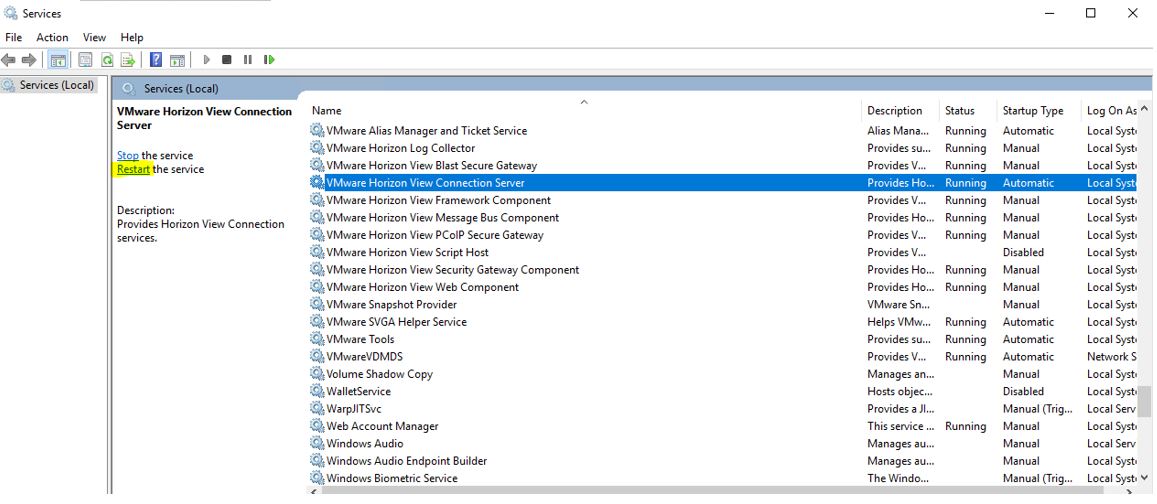The image size is (1157, 504).
Task: Open the blue Help question mark icon
Action: (x=156, y=60)
